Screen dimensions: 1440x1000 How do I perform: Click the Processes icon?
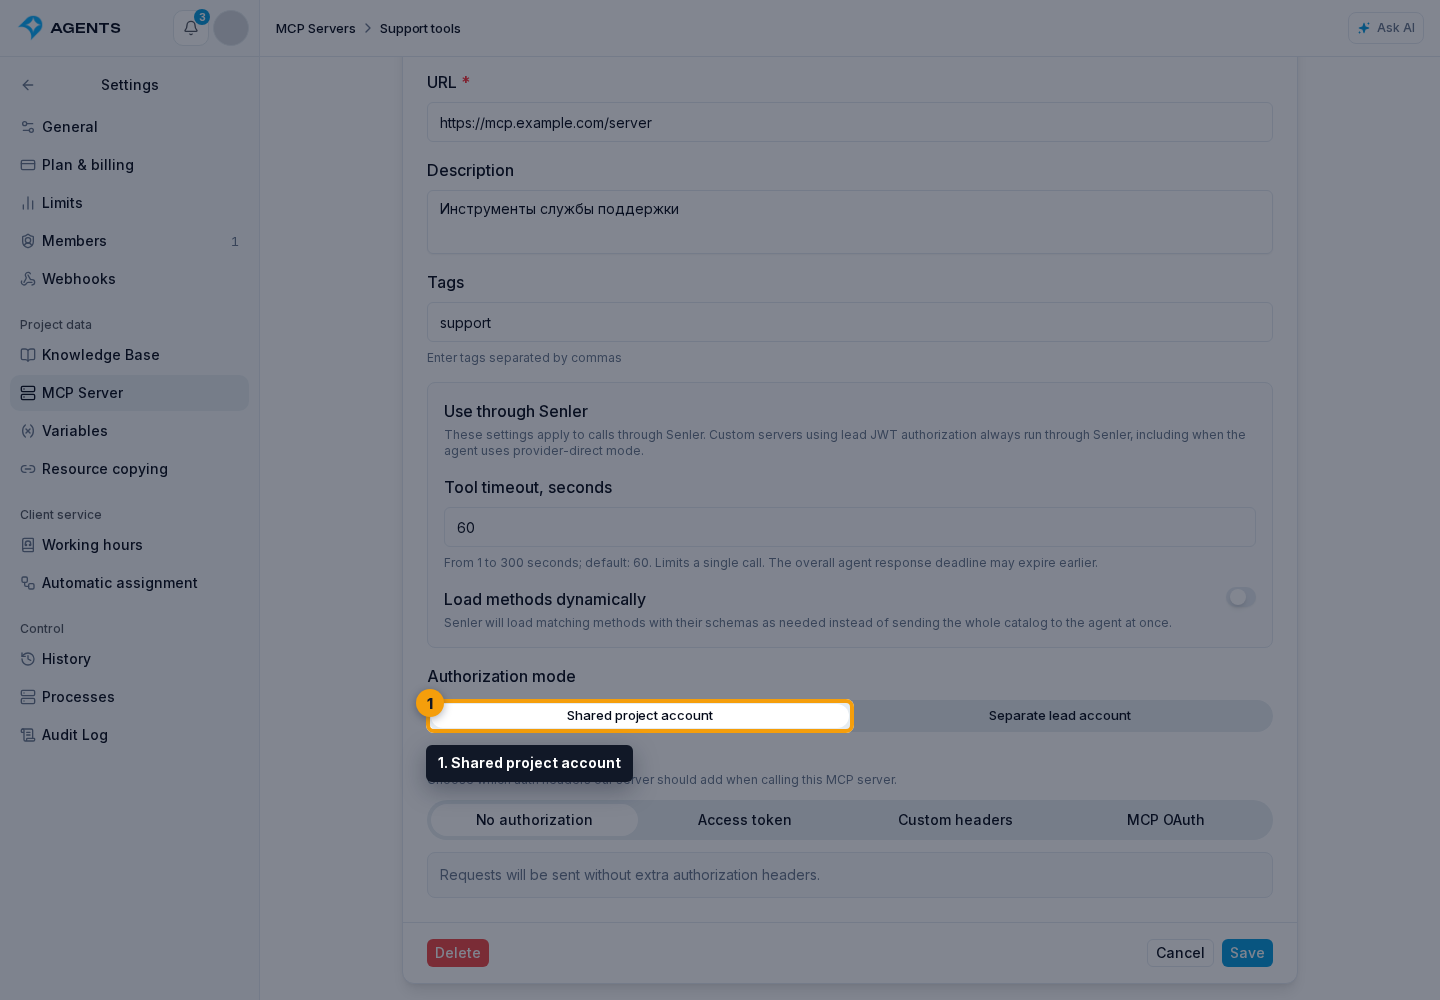[28, 697]
